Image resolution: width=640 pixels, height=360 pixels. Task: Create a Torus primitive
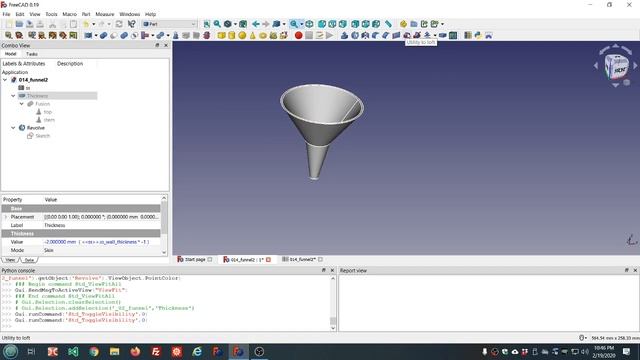click(262, 36)
